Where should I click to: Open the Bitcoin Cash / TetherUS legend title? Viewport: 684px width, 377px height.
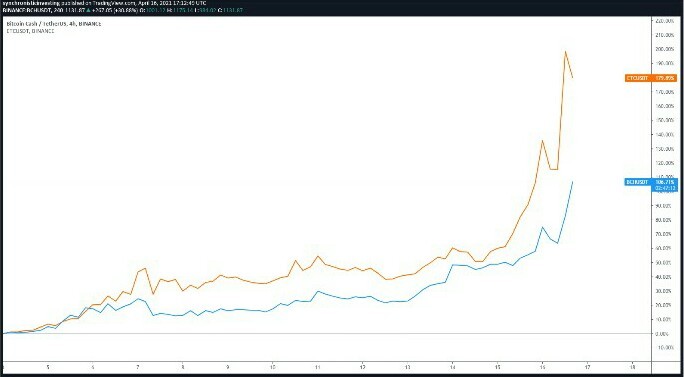(x=54, y=24)
